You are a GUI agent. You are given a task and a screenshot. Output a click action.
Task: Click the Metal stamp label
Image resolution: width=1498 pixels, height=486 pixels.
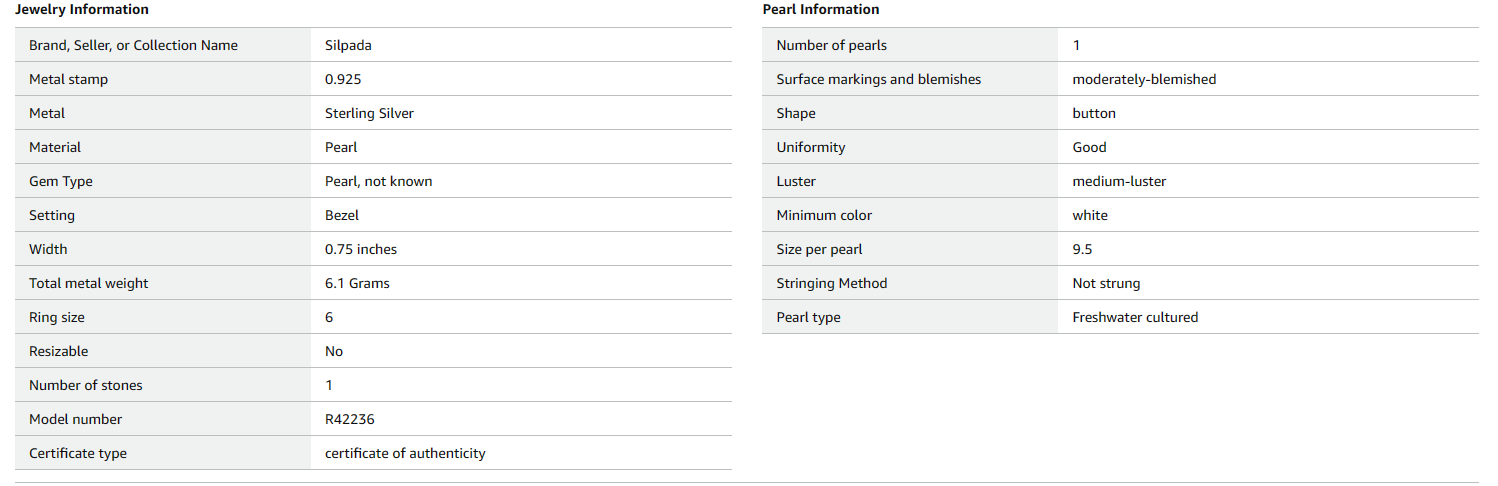[68, 79]
